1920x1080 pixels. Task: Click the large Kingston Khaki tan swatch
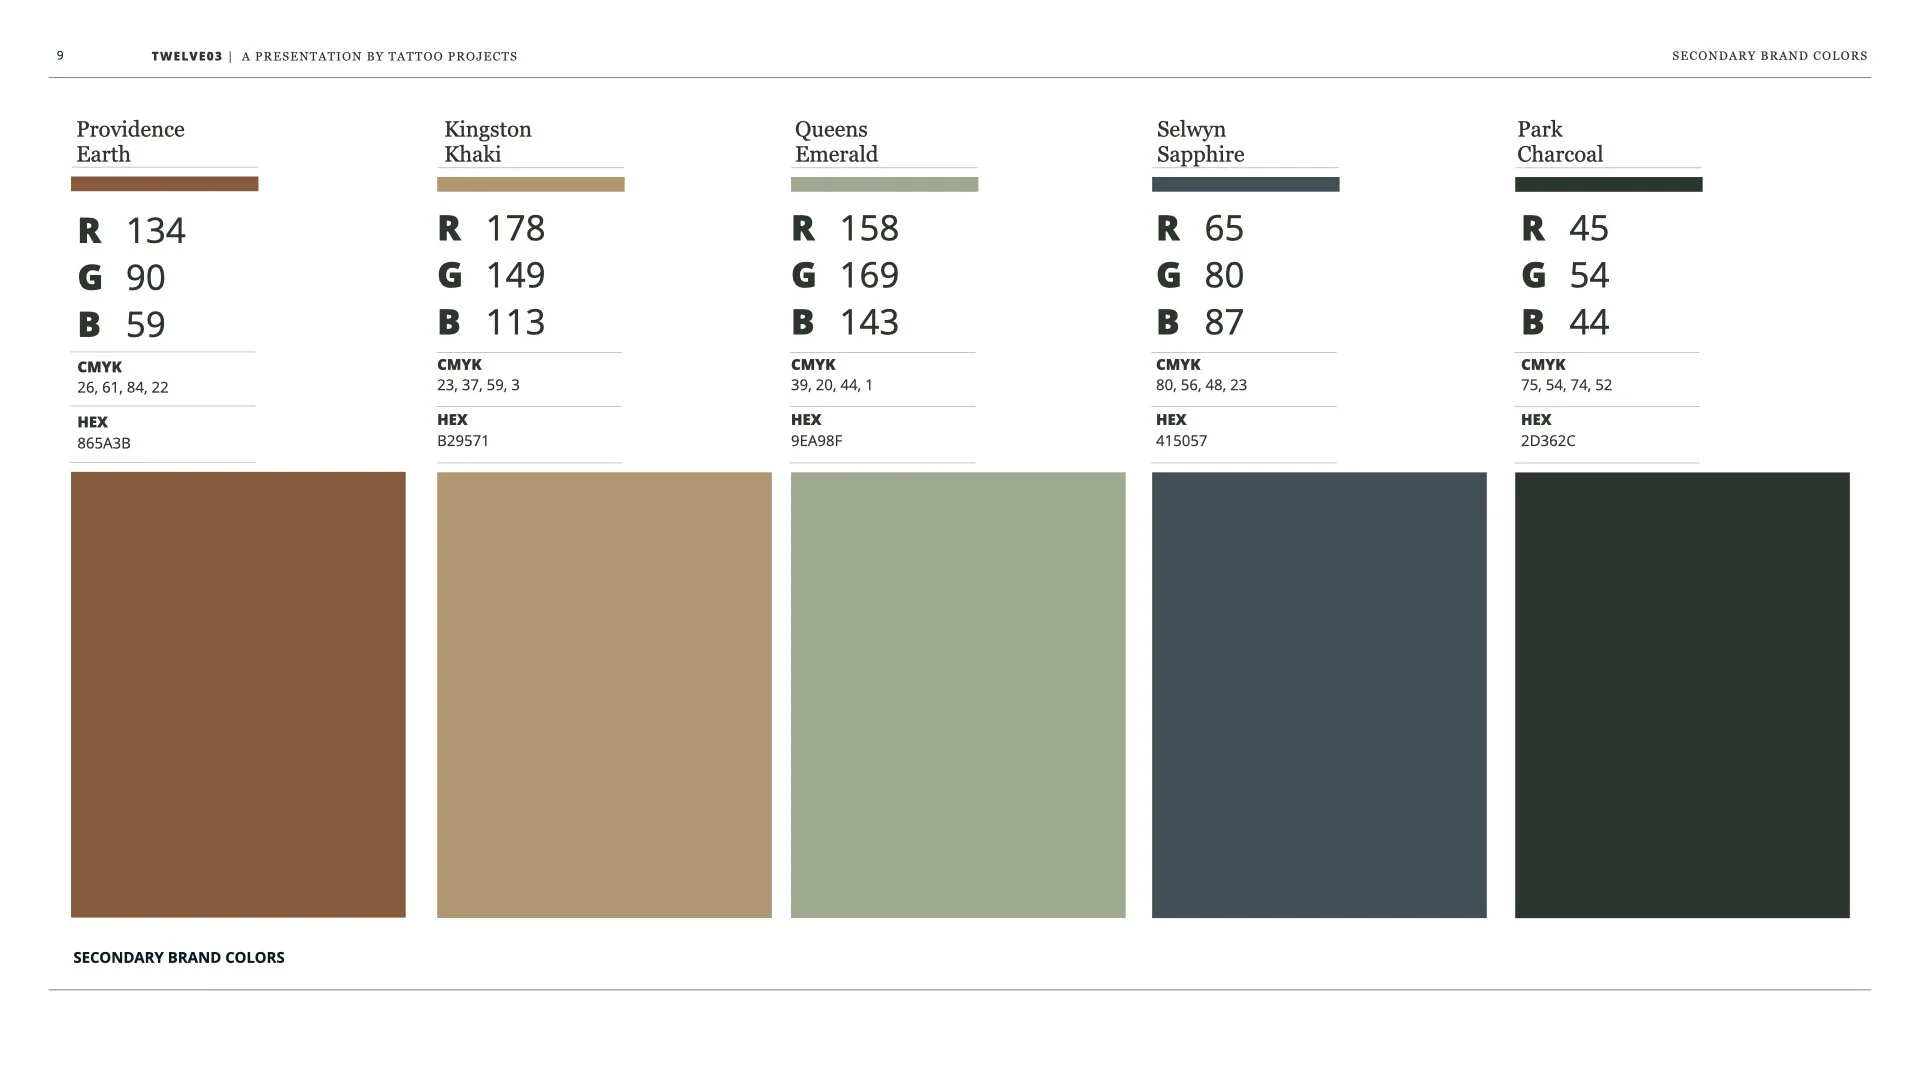click(604, 694)
